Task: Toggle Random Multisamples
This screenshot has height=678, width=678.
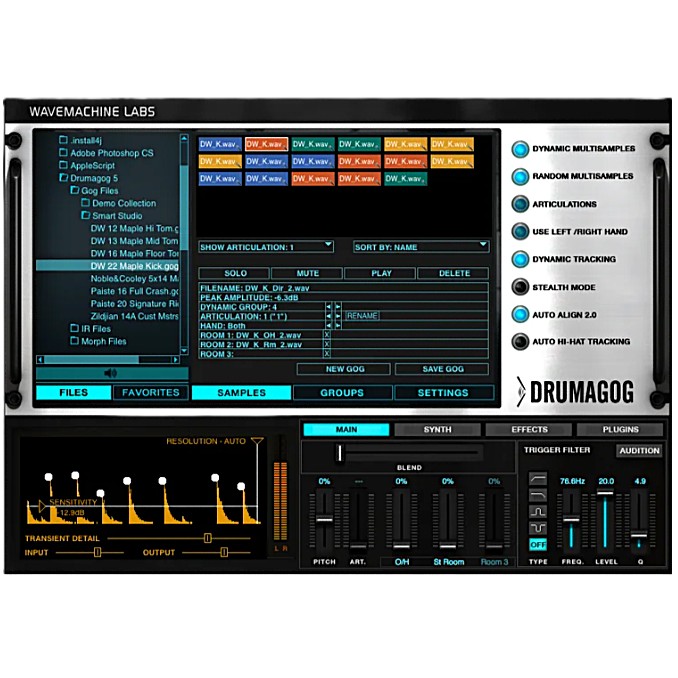Action: click(x=520, y=176)
